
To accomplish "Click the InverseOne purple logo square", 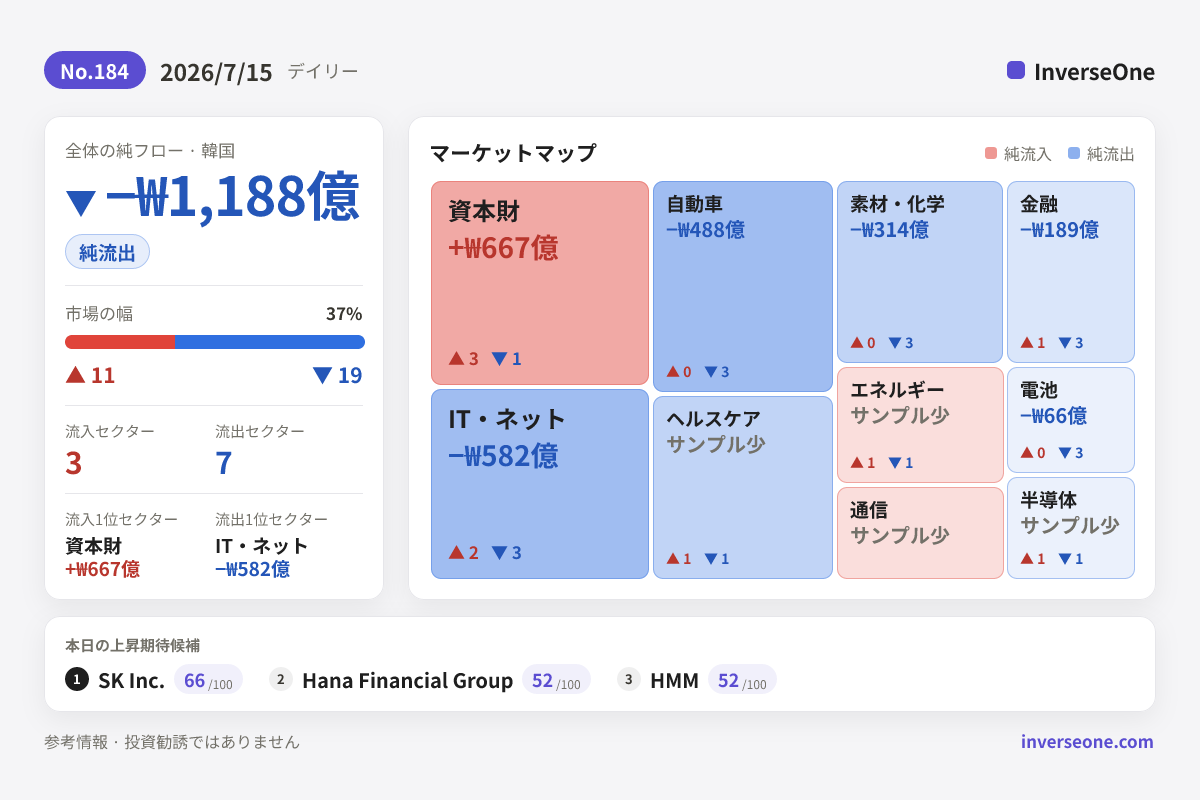I will [1016, 70].
